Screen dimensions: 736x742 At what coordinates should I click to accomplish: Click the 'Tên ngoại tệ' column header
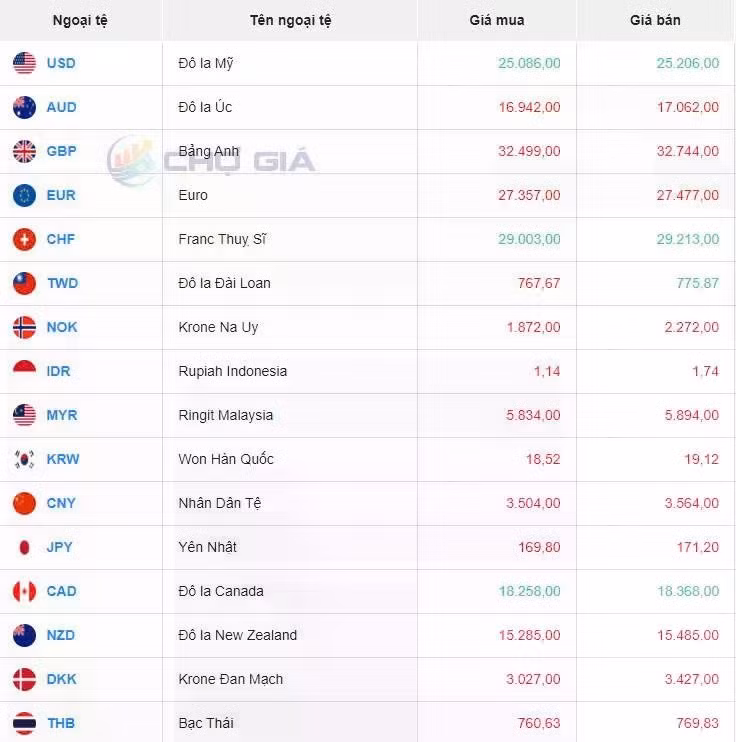coord(290,20)
